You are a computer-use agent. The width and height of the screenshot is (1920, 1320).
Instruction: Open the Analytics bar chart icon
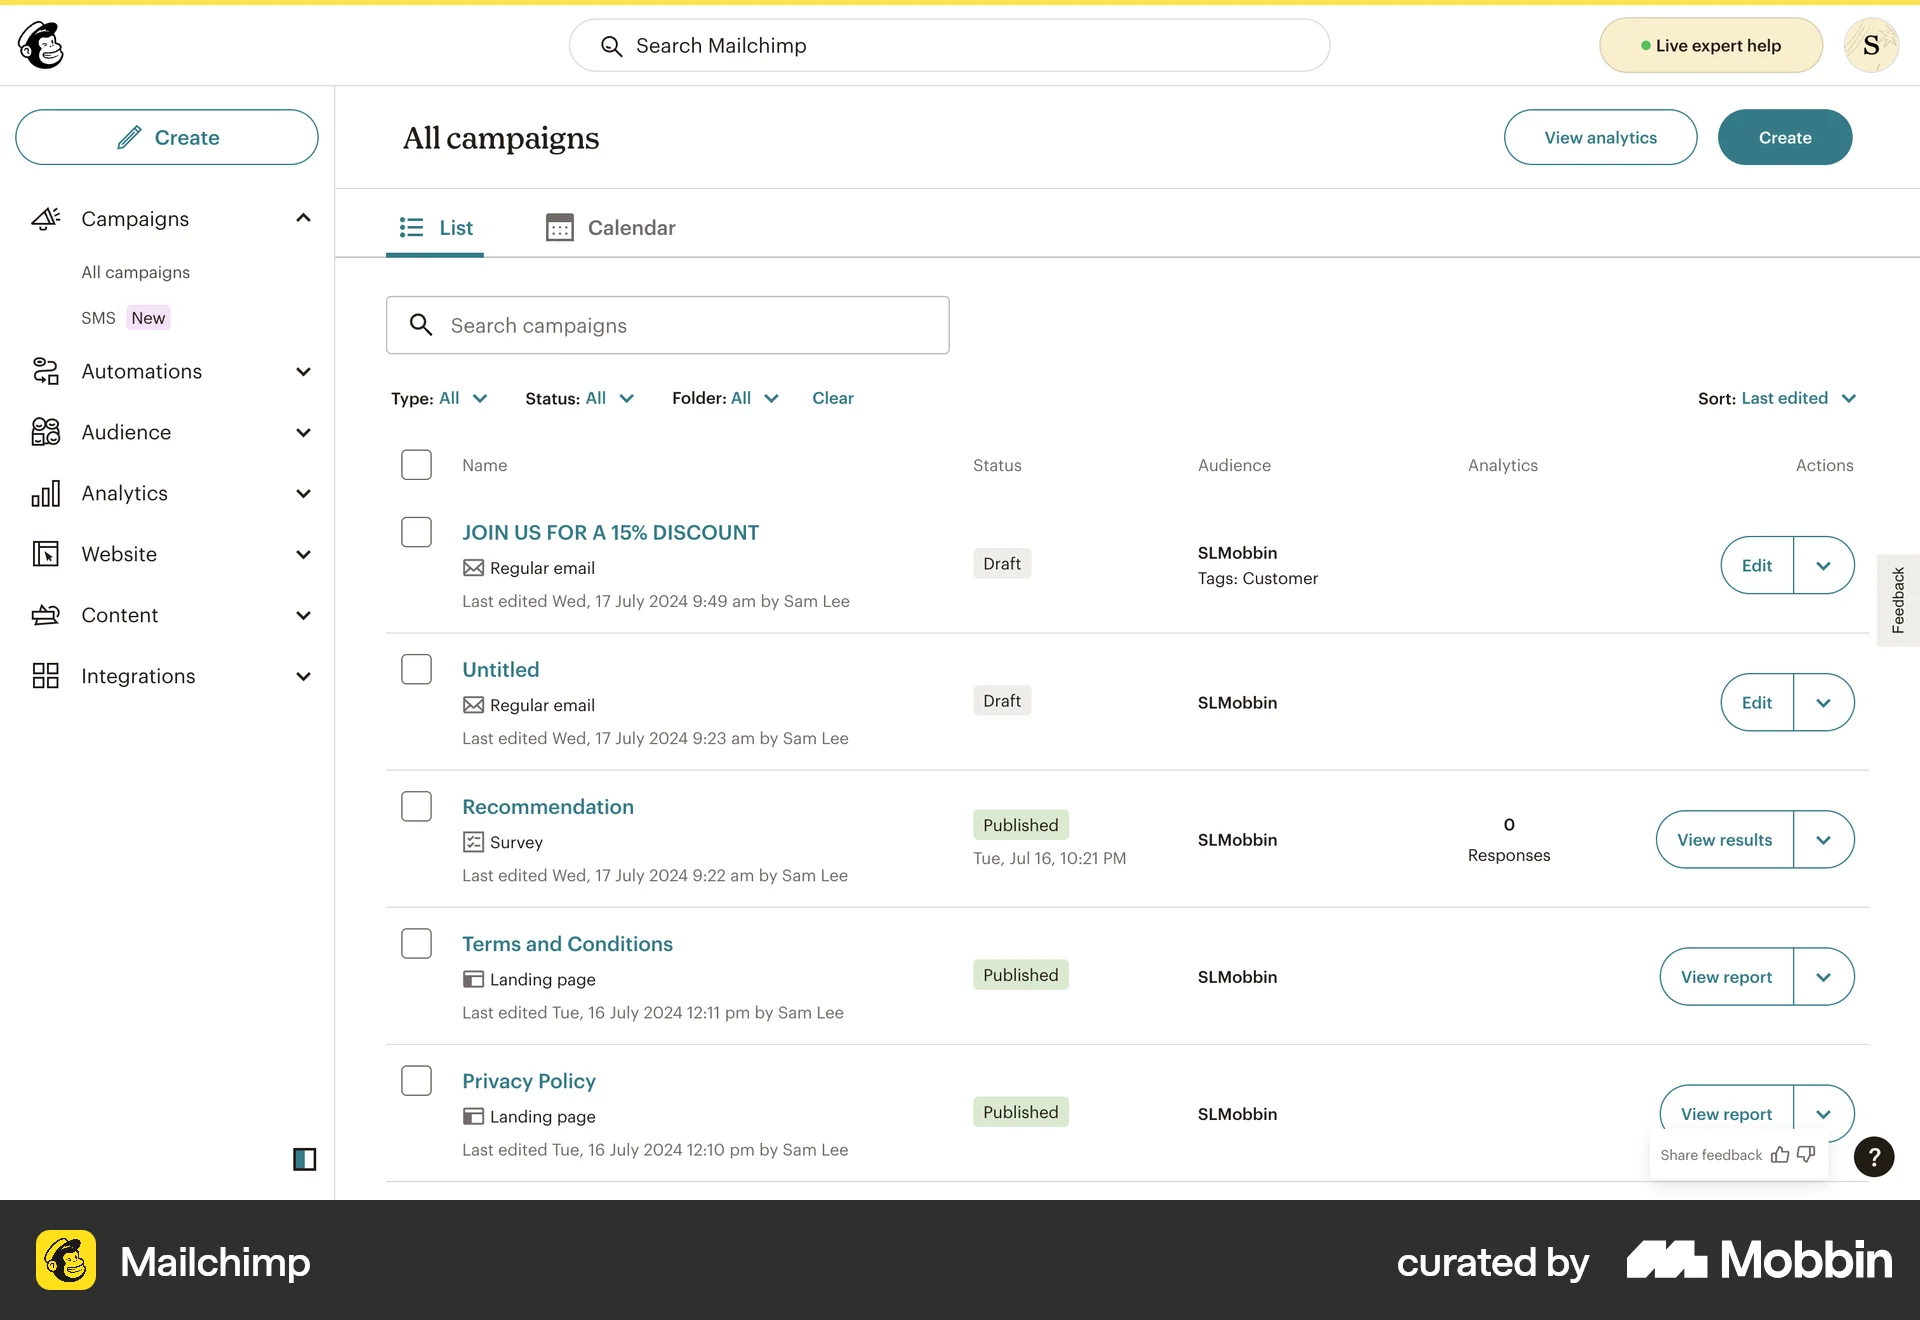(x=45, y=493)
